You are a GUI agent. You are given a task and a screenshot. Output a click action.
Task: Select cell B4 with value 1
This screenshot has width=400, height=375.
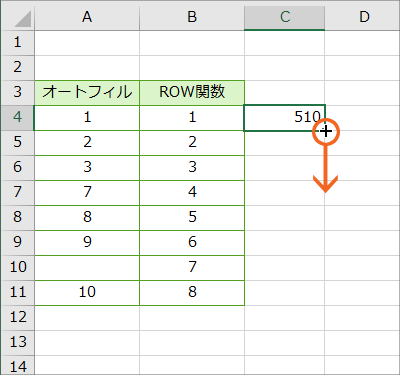point(192,118)
